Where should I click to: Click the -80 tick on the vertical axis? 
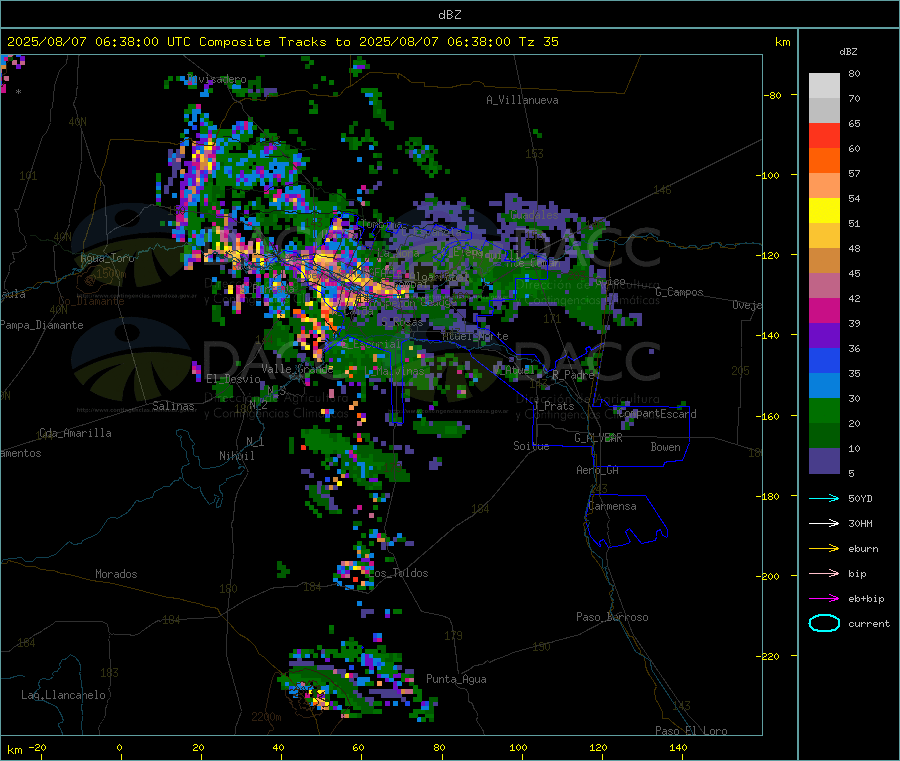(x=772, y=95)
